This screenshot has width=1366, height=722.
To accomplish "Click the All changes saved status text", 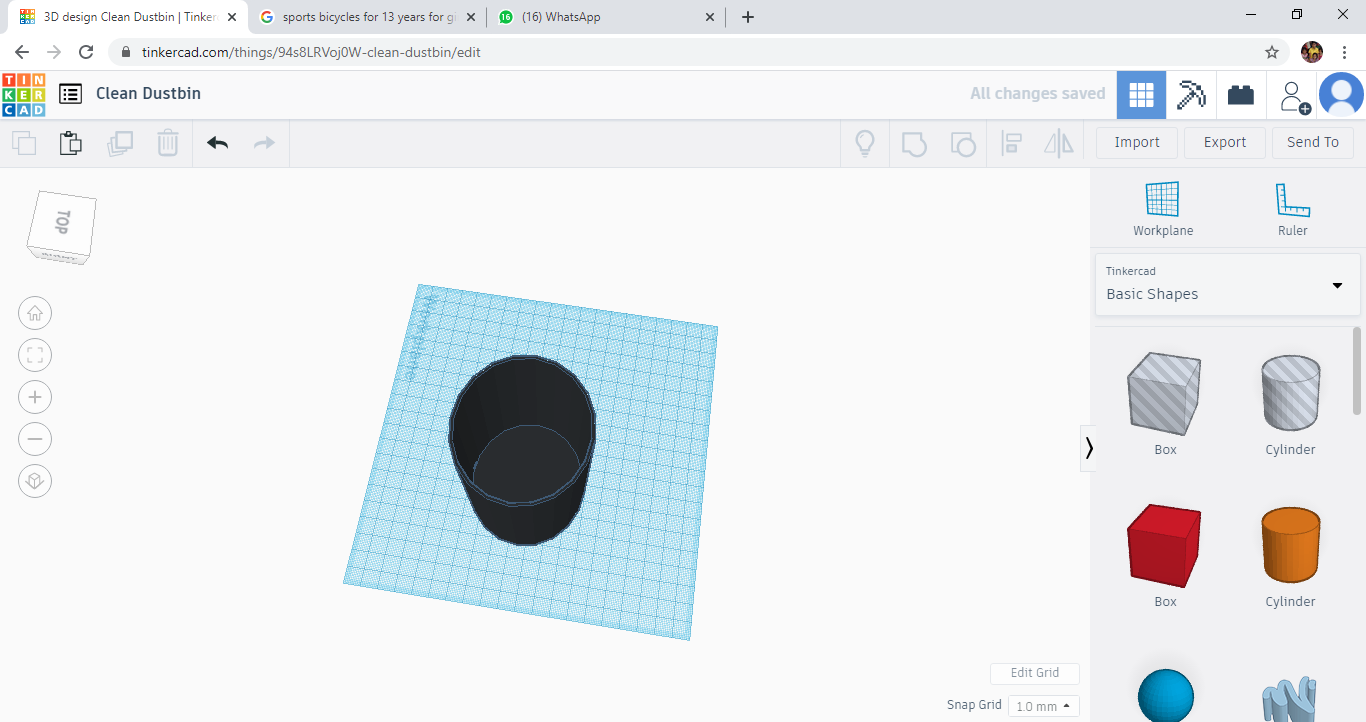I will pyautogui.click(x=1038, y=93).
